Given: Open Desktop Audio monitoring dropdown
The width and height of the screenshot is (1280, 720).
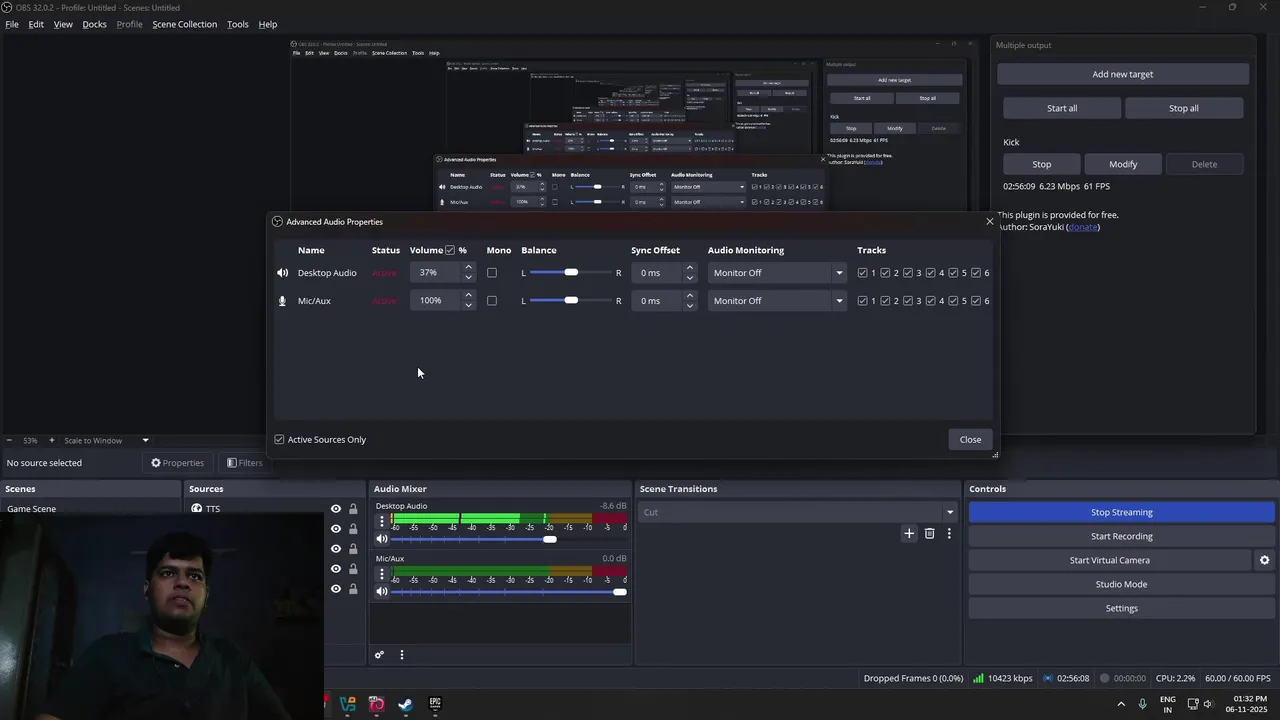Looking at the screenshot, I should [777, 273].
